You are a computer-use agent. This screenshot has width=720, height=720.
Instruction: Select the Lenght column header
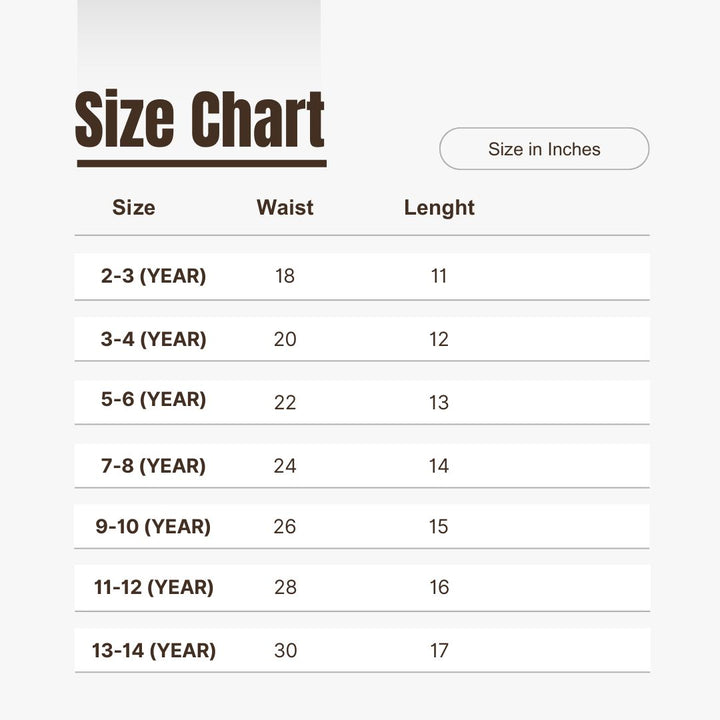coord(439,208)
